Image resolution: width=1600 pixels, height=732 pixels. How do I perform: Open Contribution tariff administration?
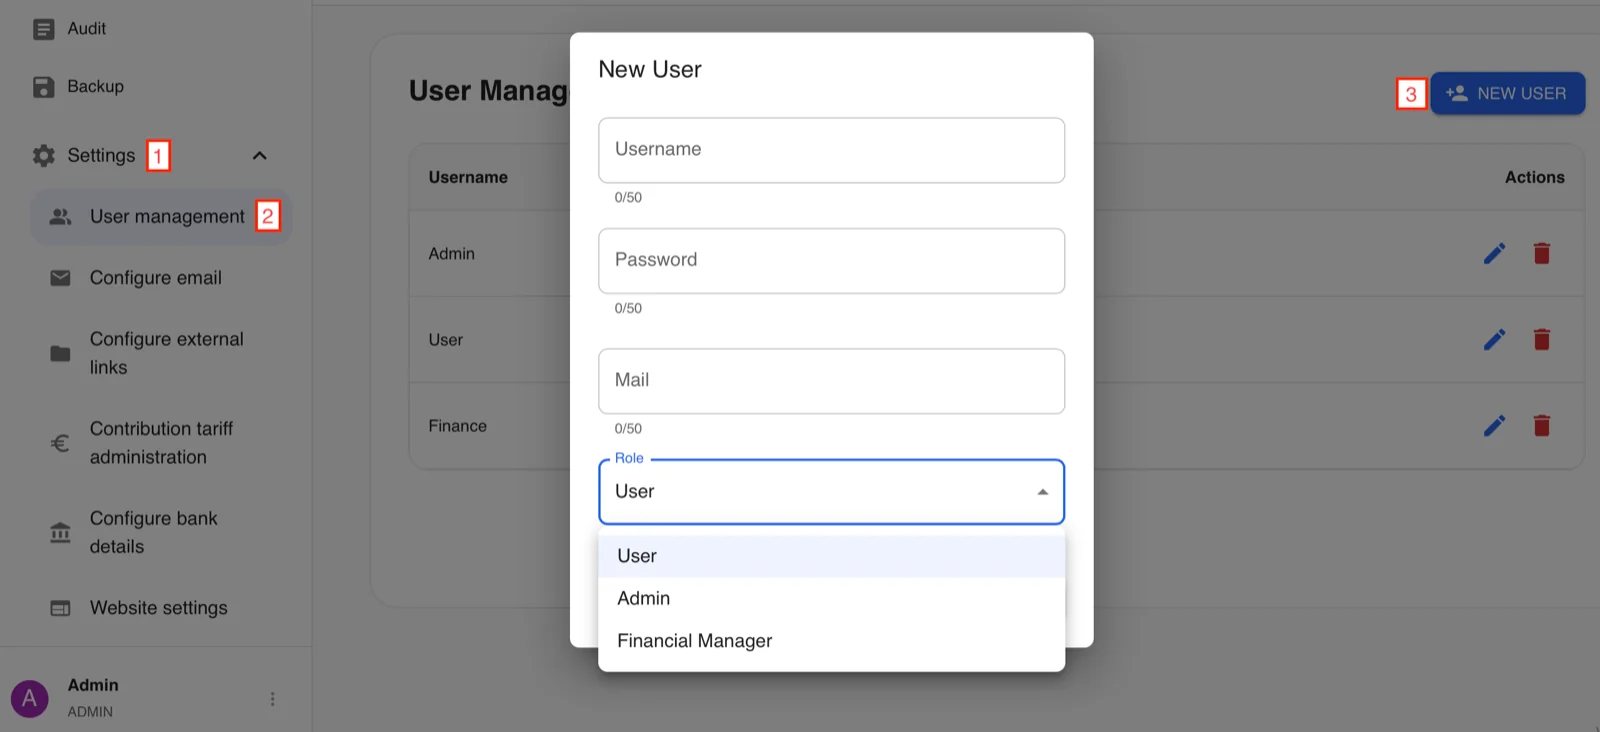(x=160, y=443)
